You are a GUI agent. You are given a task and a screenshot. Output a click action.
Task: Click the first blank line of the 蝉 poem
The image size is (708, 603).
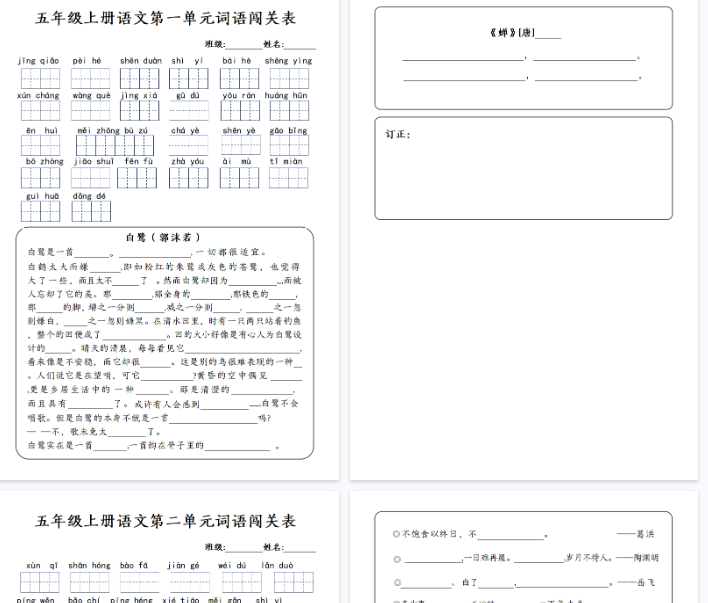463,58
